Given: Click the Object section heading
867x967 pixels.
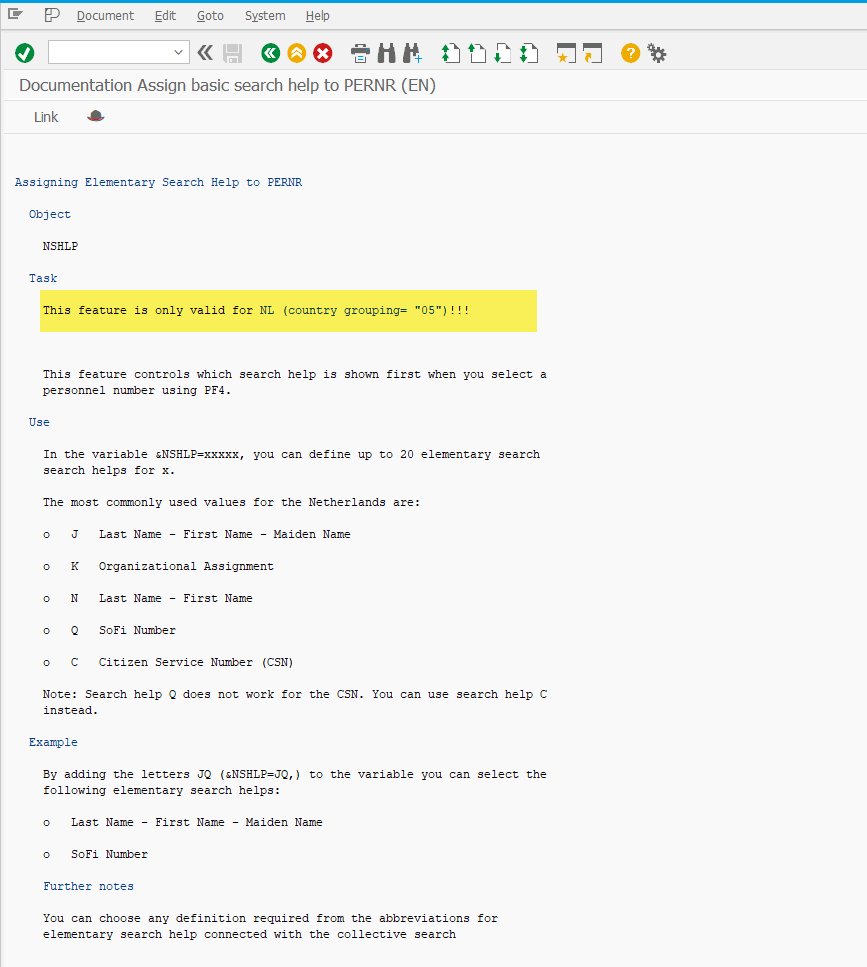Looking at the screenshot, I should [x=50, y=214].
